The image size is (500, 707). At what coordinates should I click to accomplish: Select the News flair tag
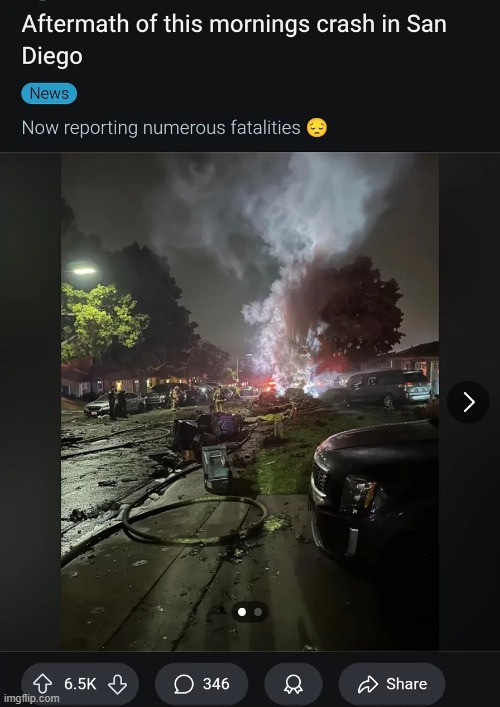[x=49, y=93]
